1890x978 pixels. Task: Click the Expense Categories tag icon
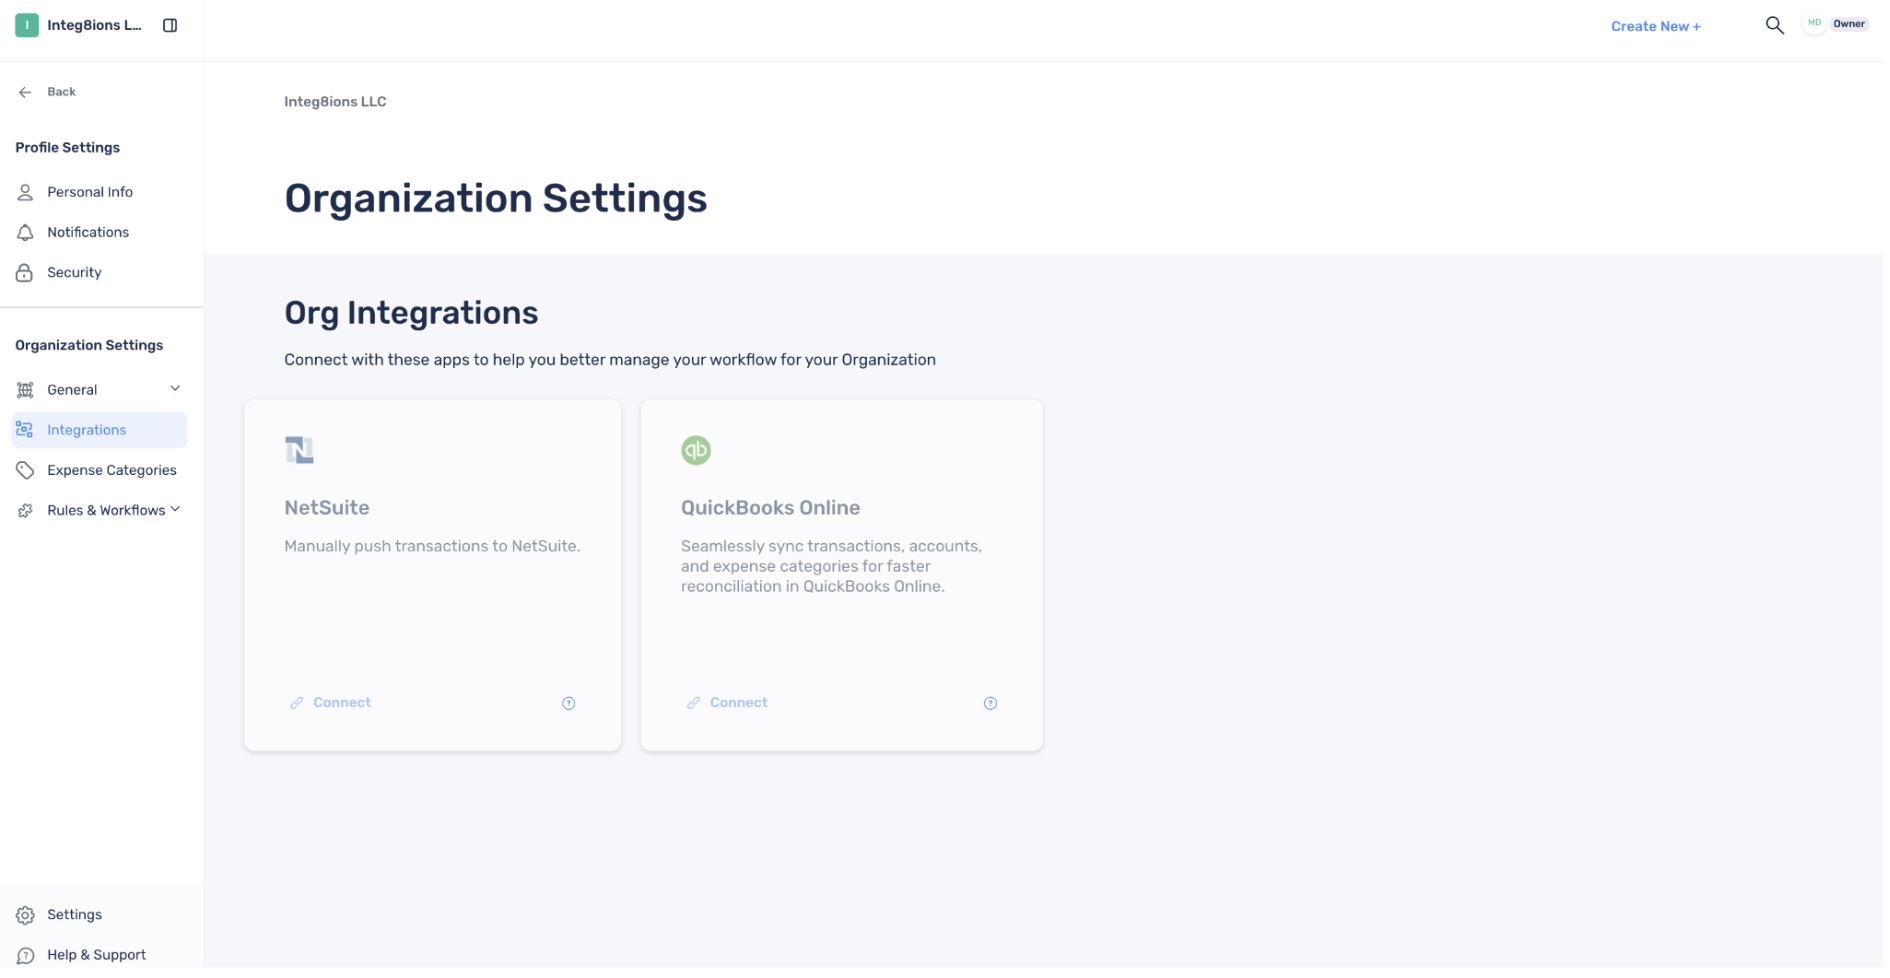(x=25, y=470)
